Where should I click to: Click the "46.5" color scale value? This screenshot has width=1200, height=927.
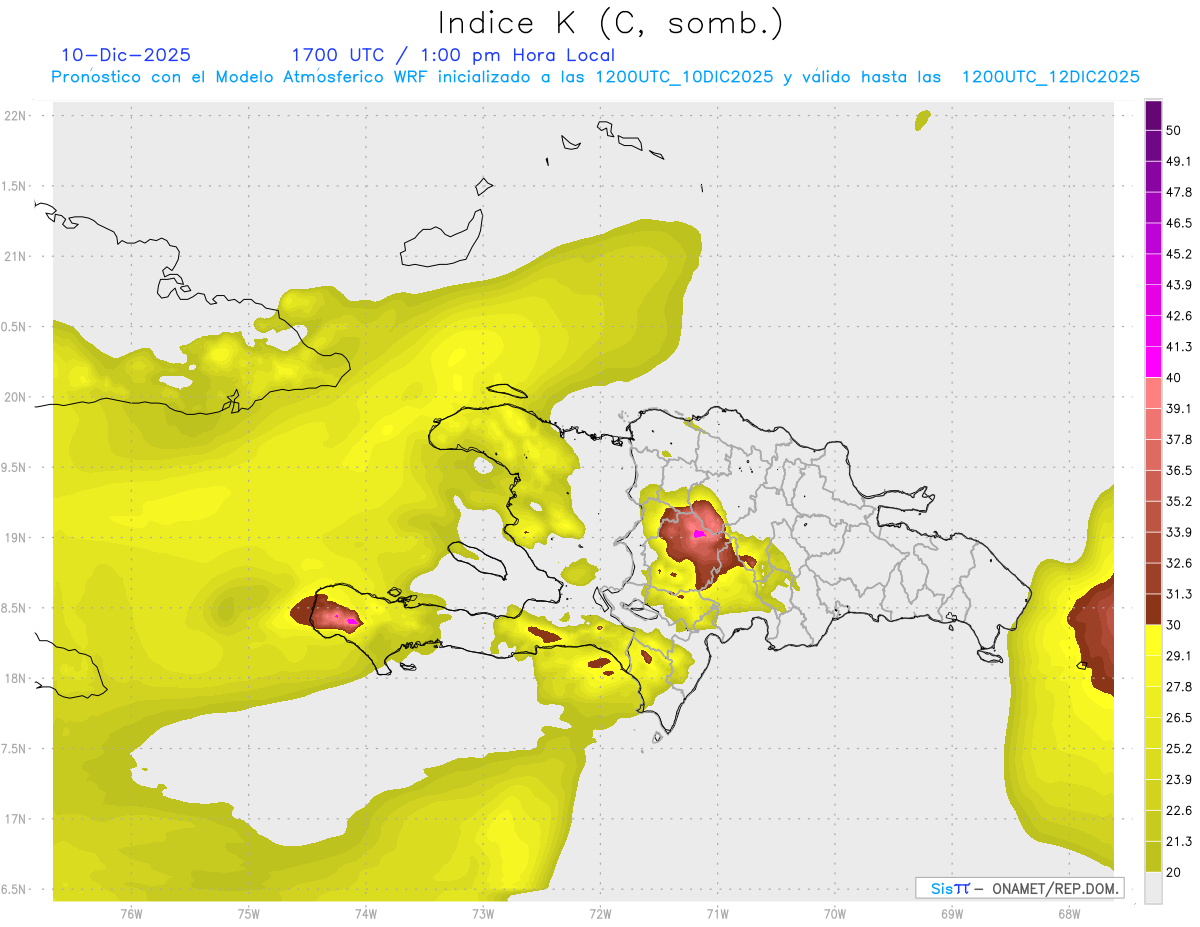(x=1180, y=223)
